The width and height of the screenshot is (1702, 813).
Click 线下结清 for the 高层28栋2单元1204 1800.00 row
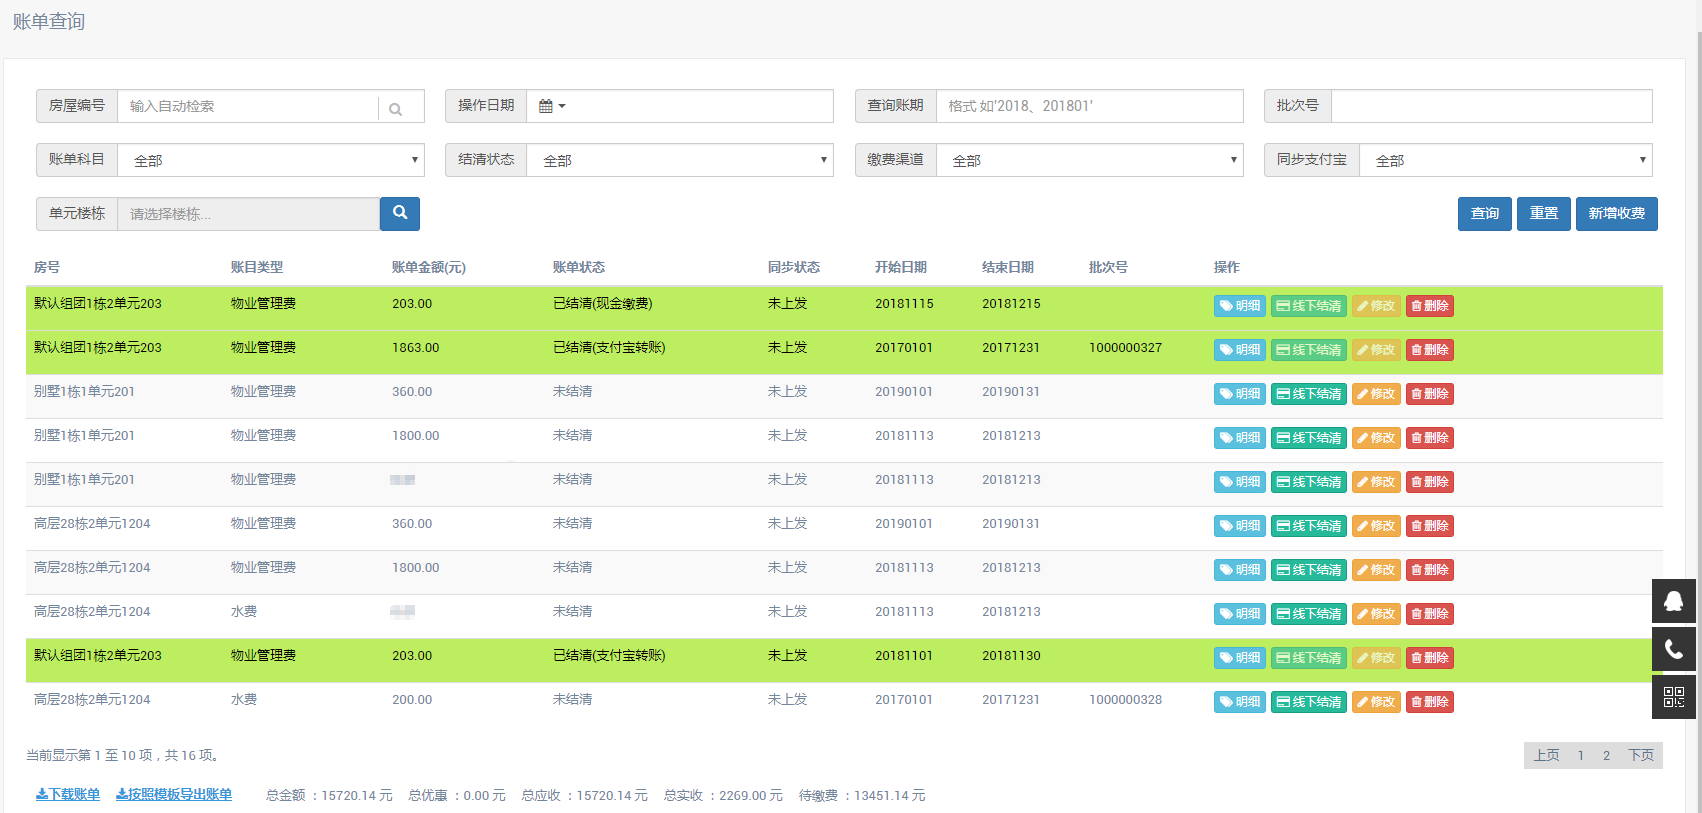1309,570
